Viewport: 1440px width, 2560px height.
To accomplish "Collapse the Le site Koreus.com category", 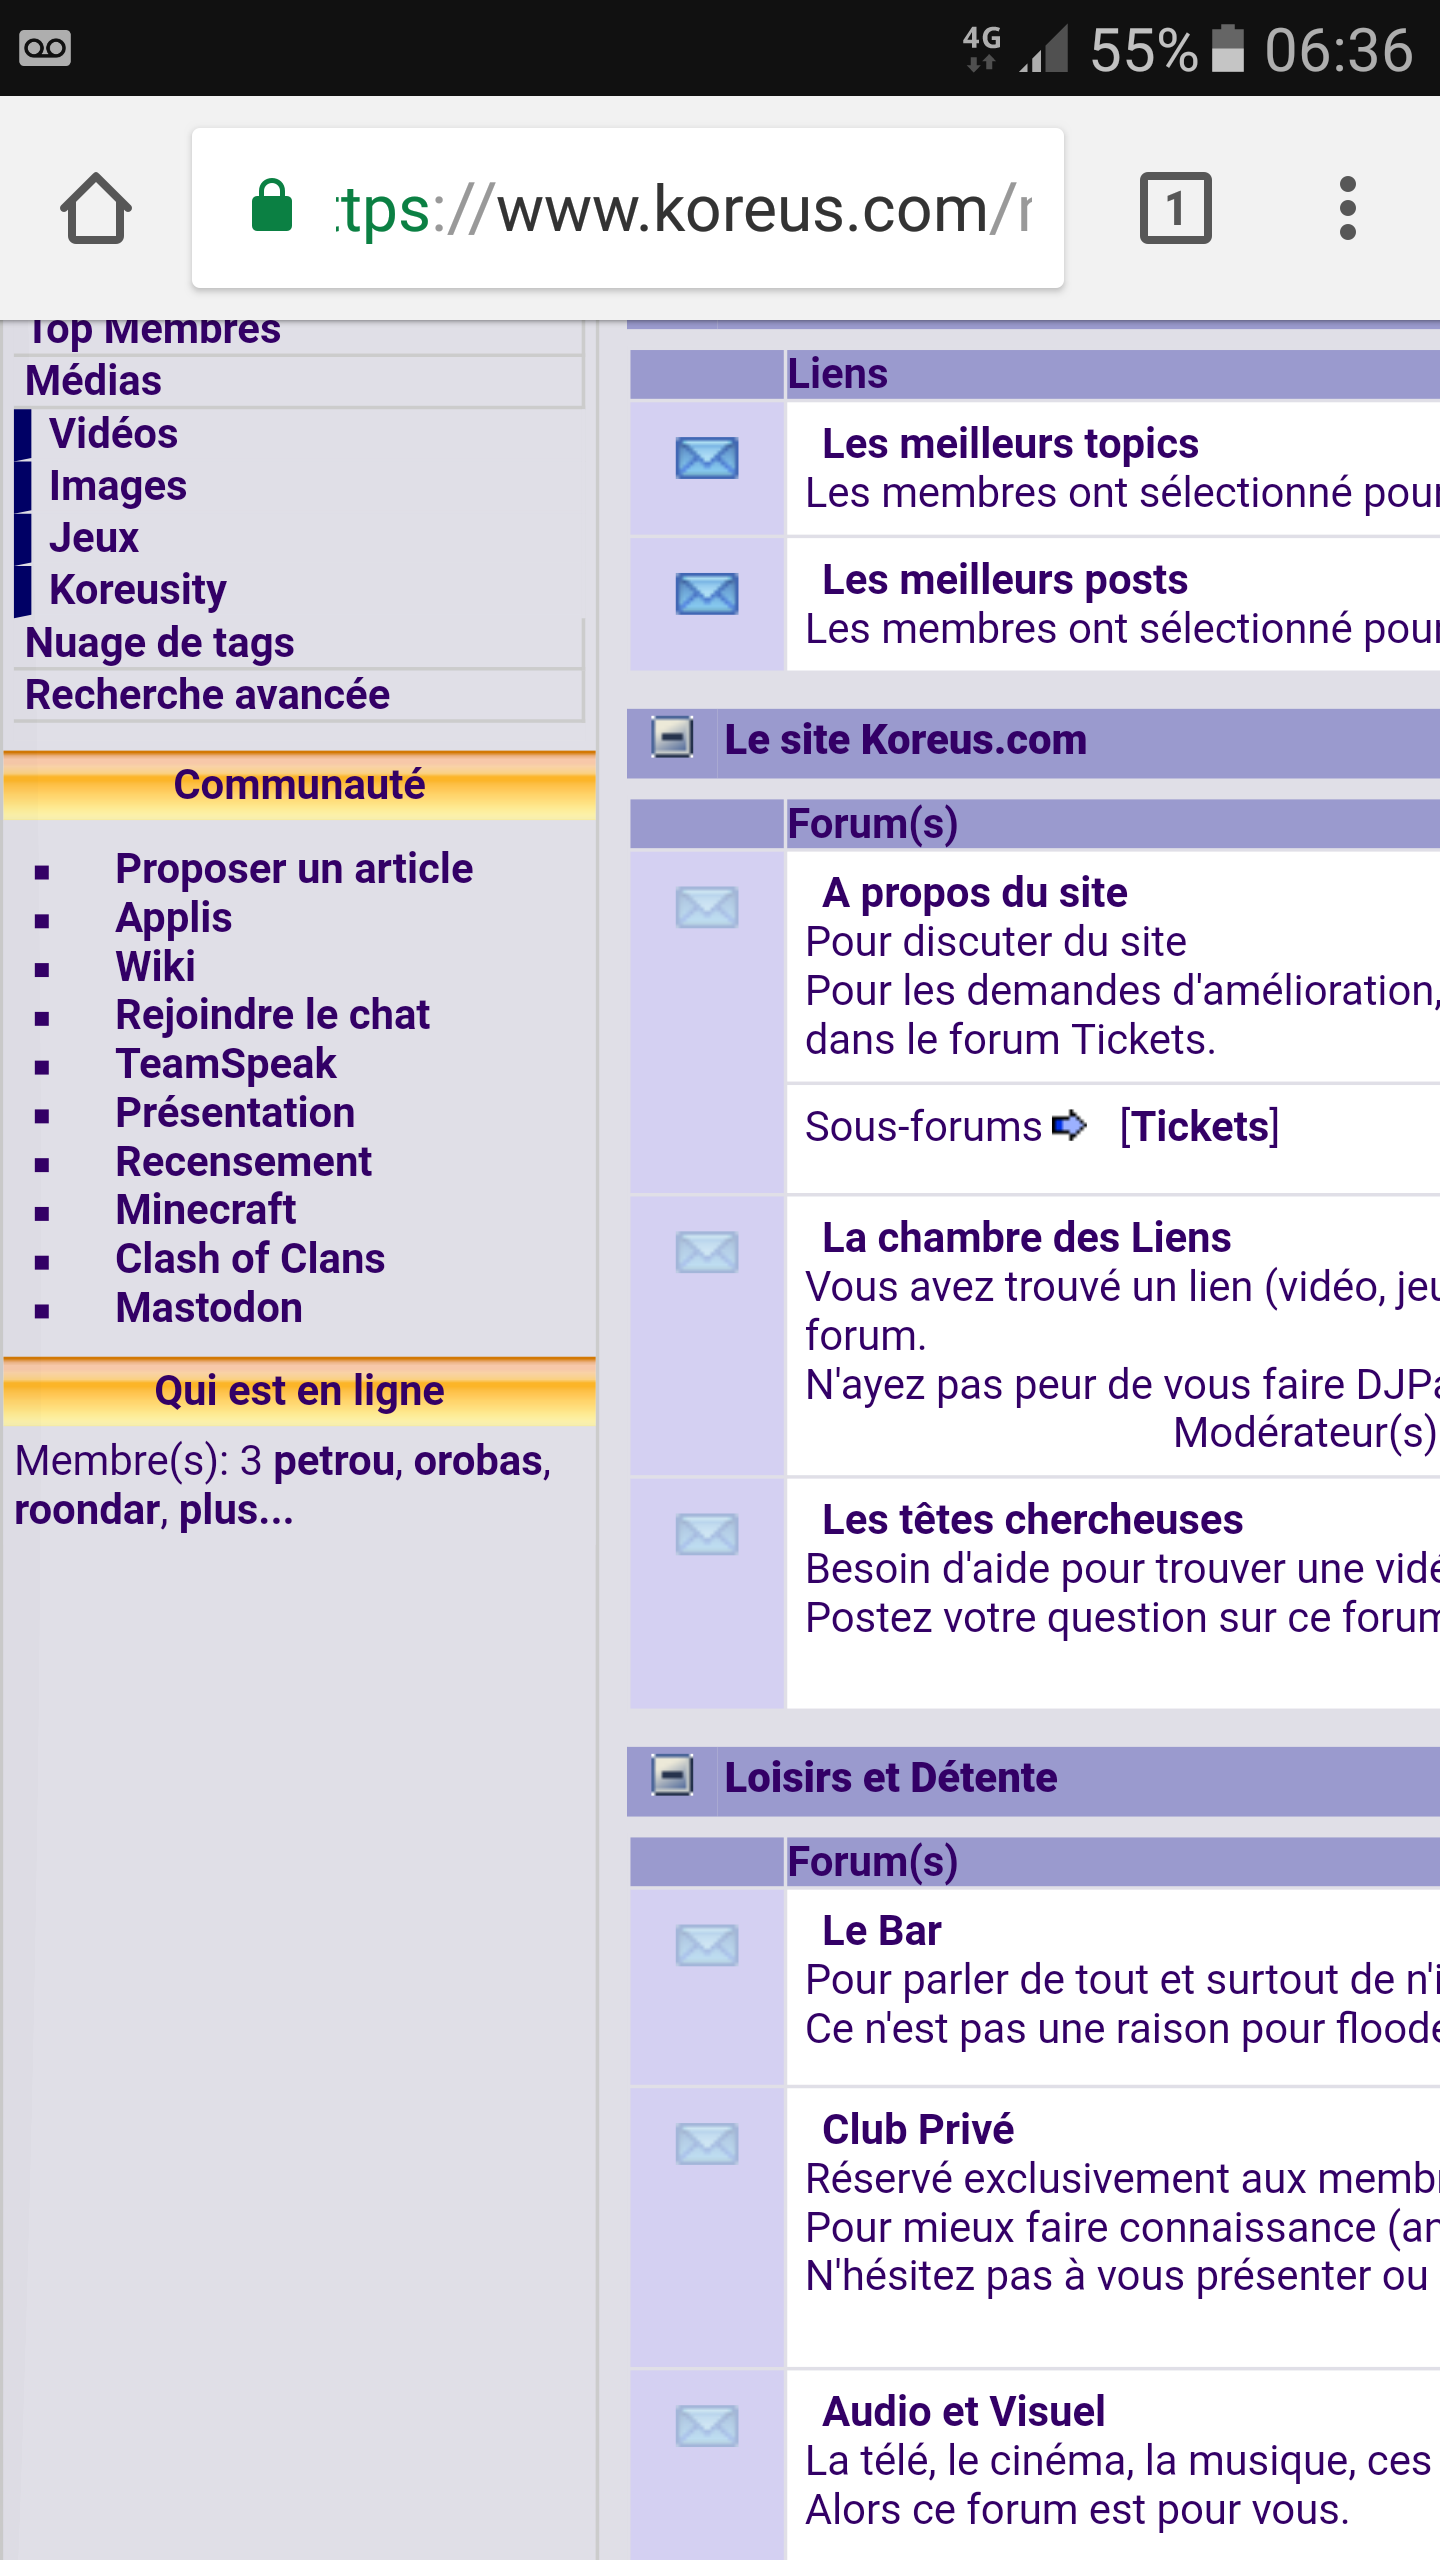I will pos(672,739).
